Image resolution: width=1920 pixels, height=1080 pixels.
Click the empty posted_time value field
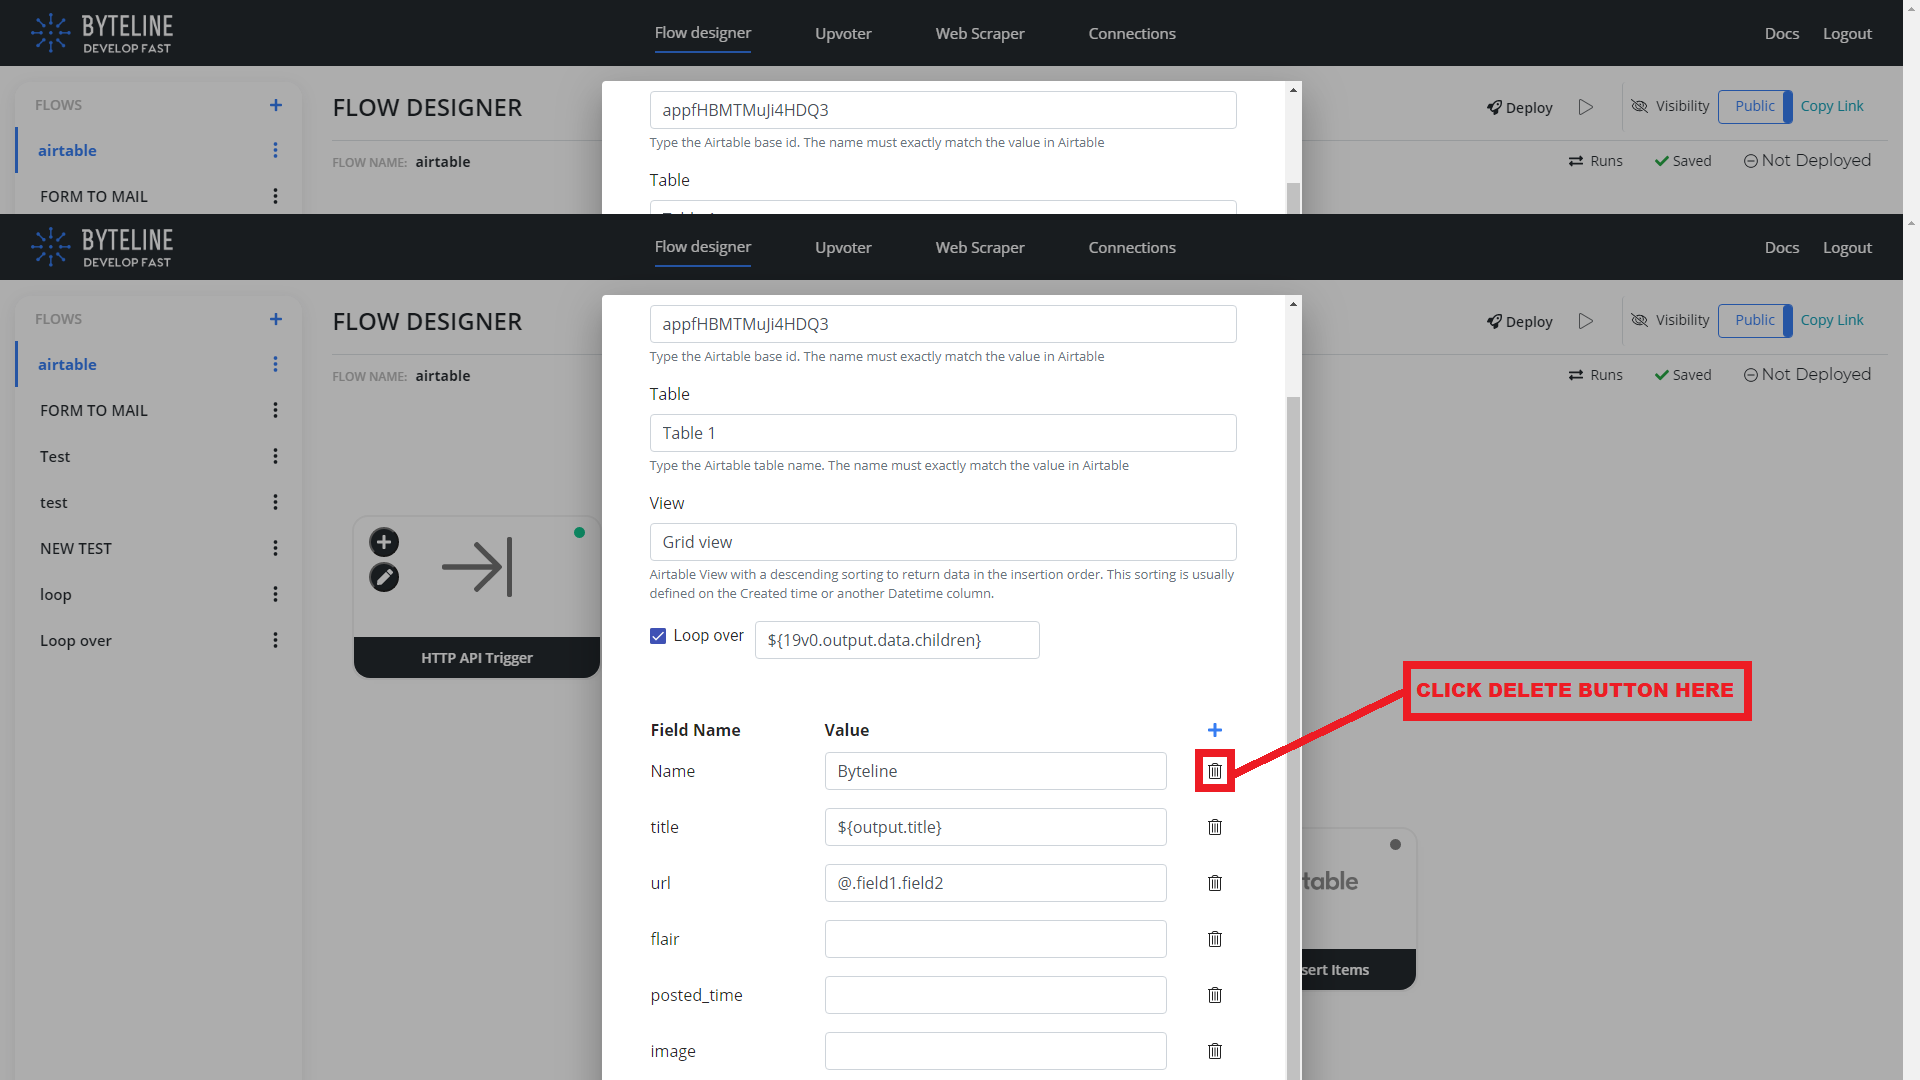pyautogui.click(x=995, y=995)
